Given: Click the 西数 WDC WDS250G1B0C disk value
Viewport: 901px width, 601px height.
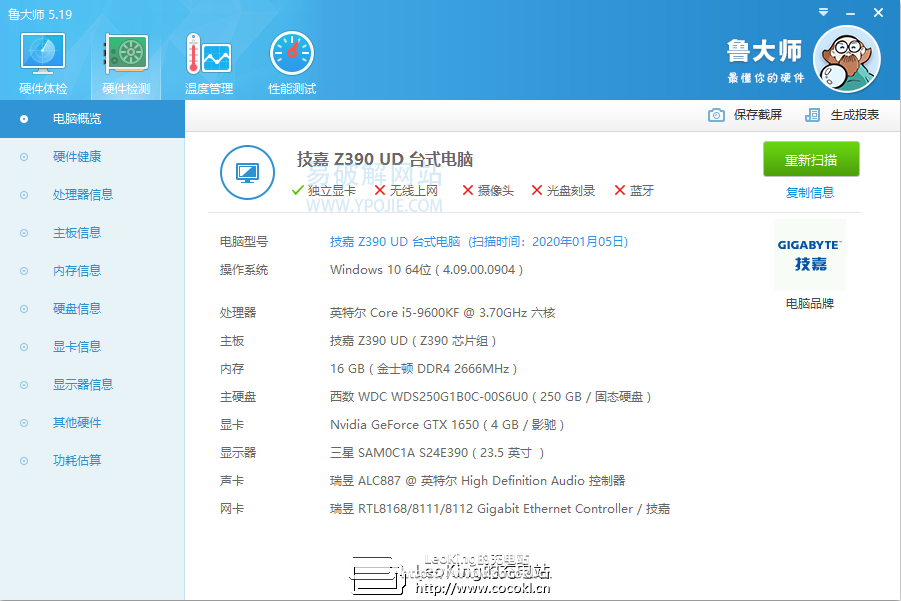Looking at the screenshot, I should 490,397.
